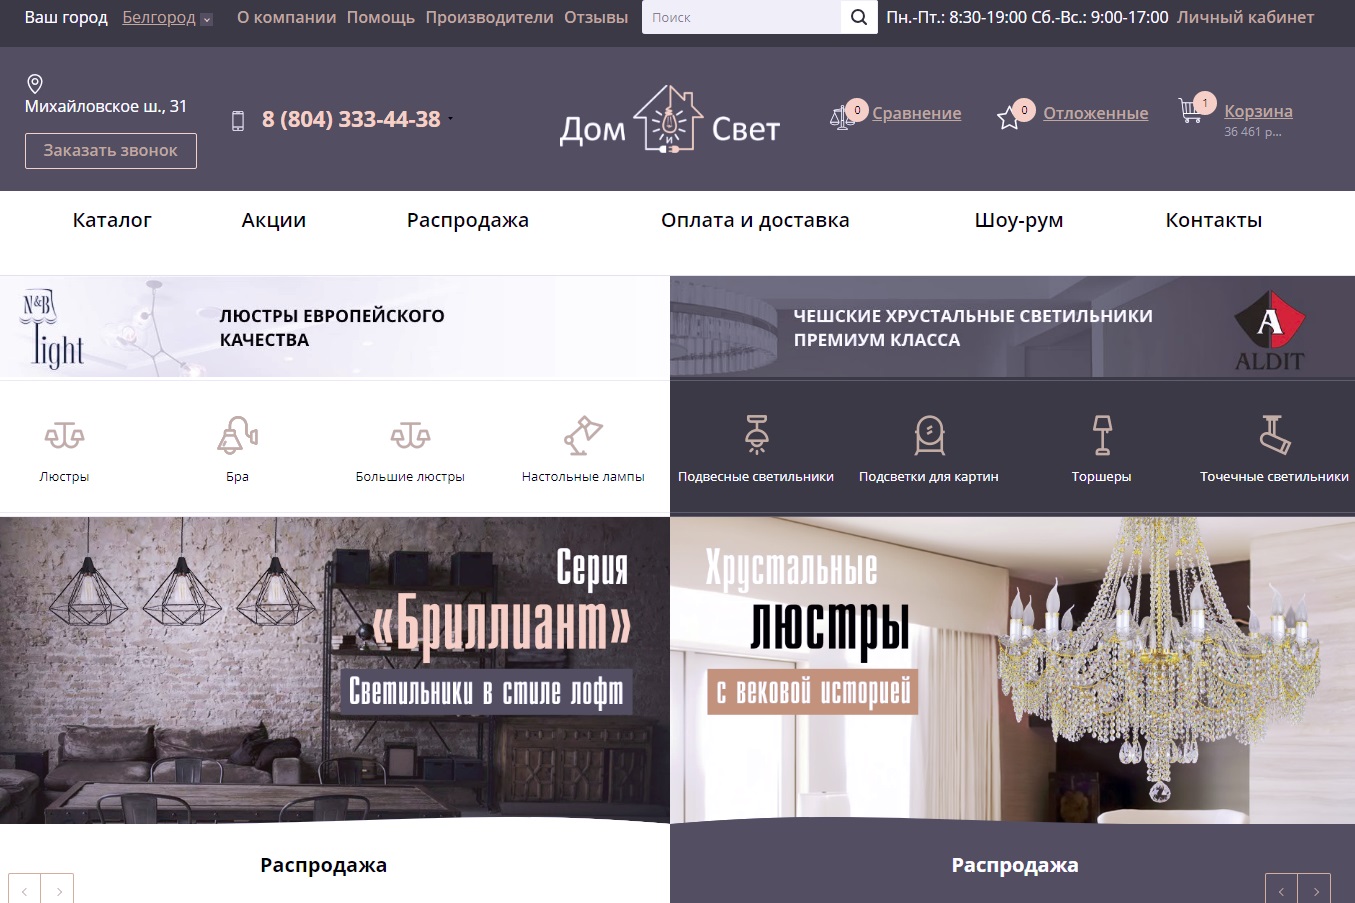Select the Бра category icon
Viewport: 1355px width, 903px height.
[x=237, y=436]
